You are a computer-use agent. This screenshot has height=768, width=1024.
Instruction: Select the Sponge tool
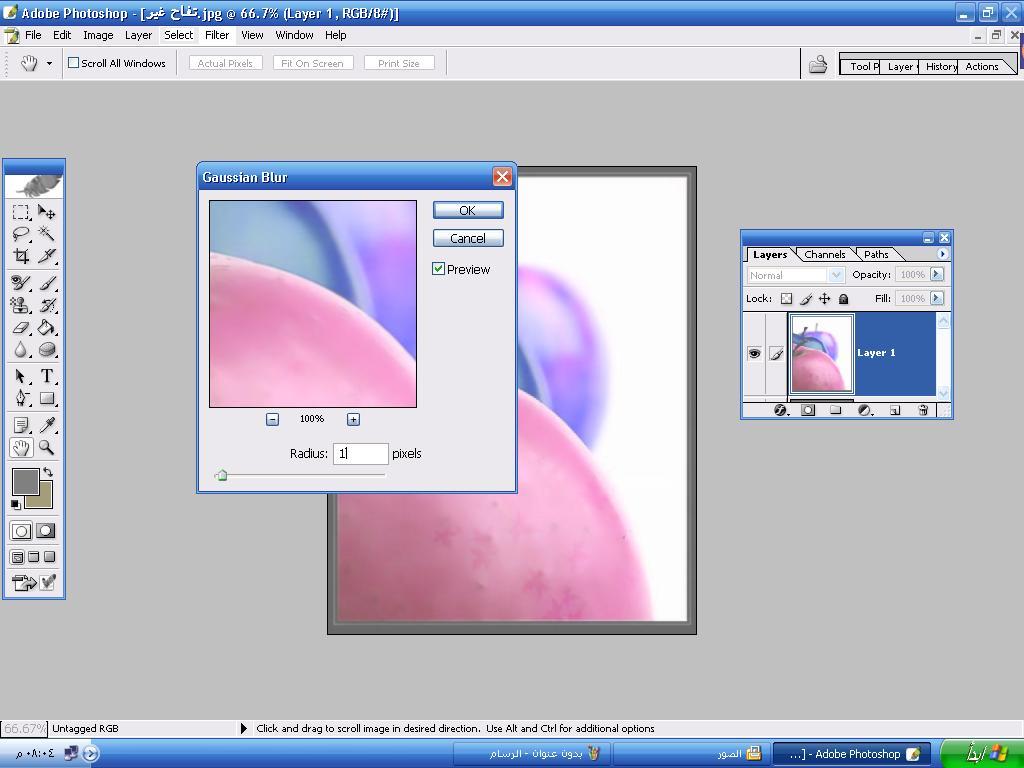(46, 350)
